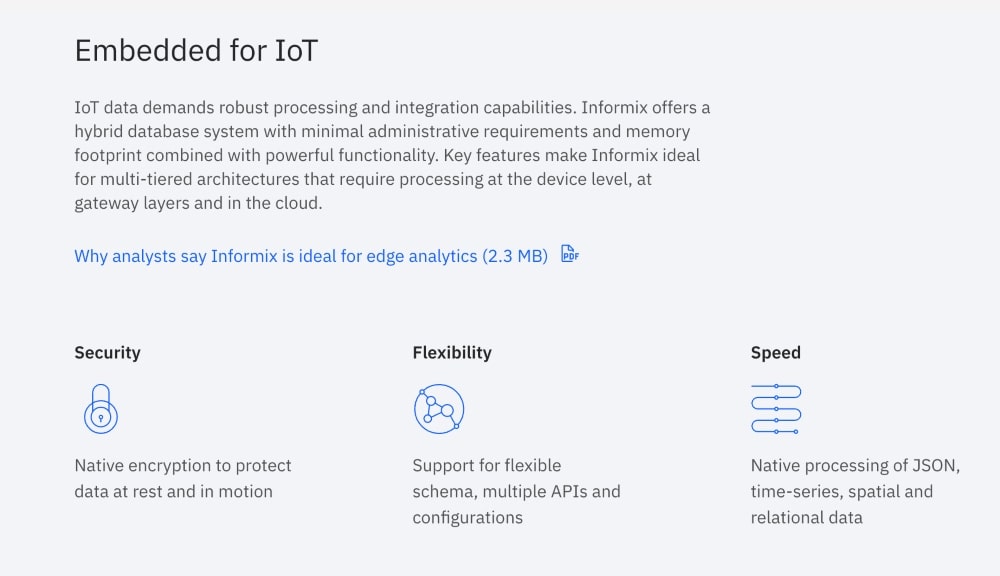
Task: Select the 'Flexibility' column heading
Action: coord(452,352)
